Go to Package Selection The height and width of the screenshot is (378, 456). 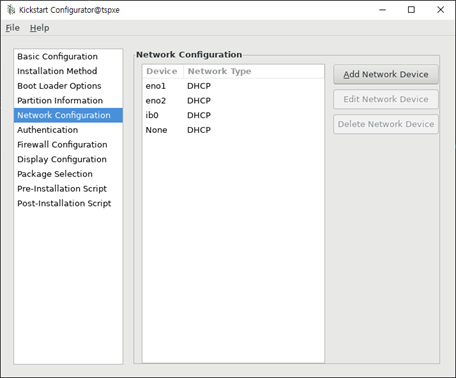68,174
